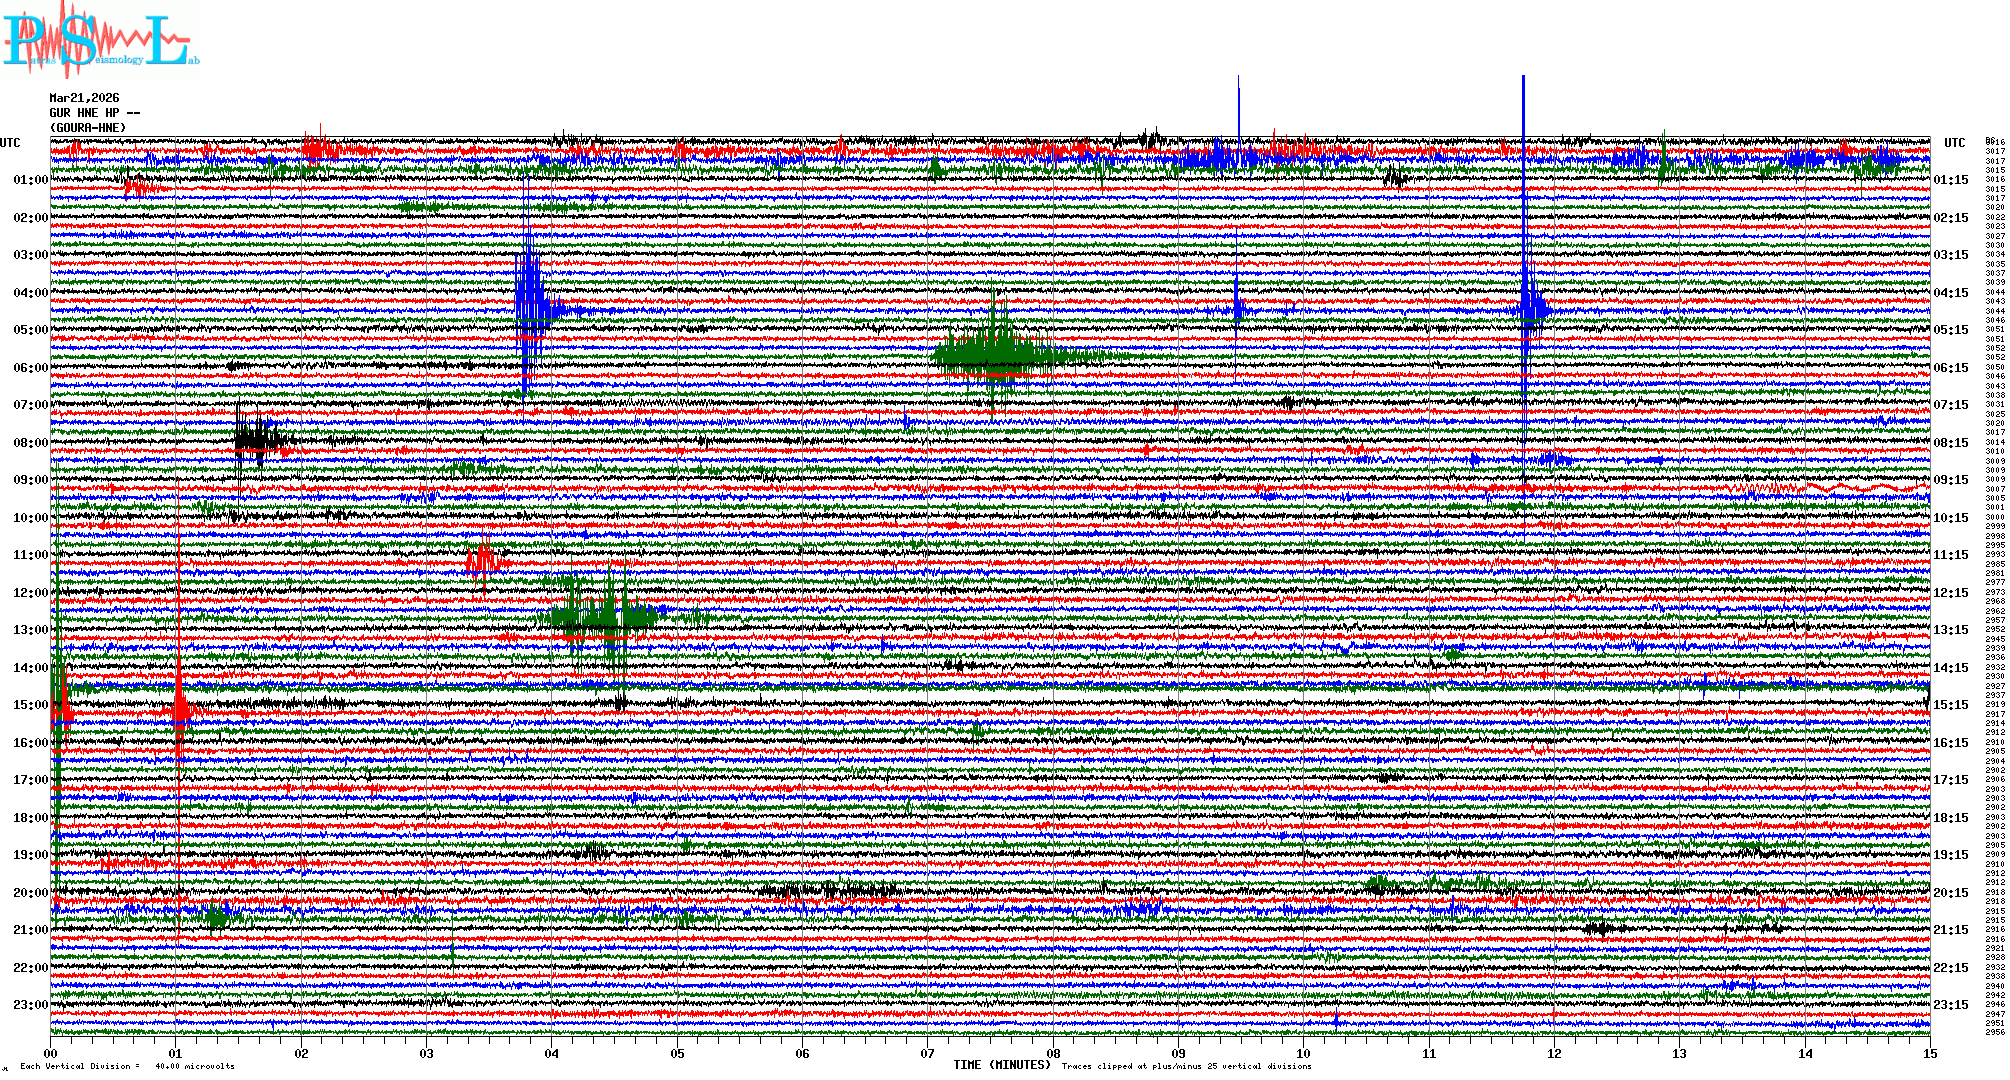Click the (GOURA-HNE) station name text
The height and width of the screenshot is (1080, 2010).
tap(88, 128)
